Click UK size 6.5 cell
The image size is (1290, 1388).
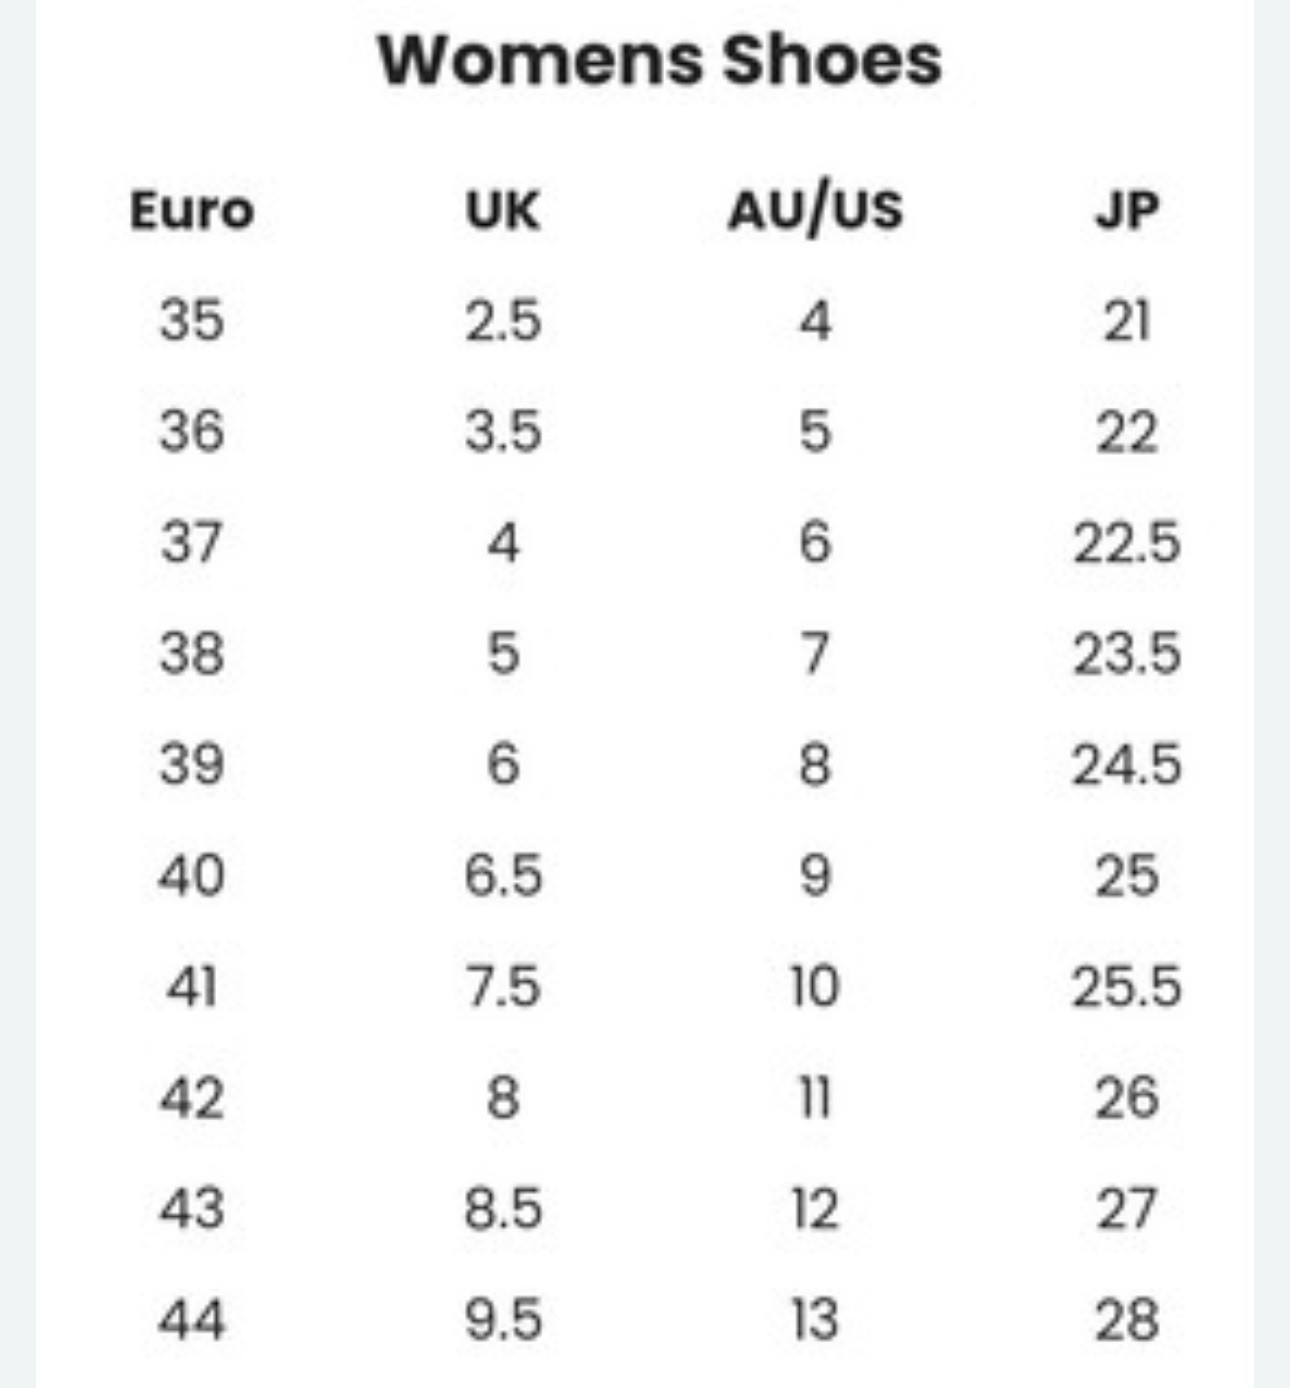tap(503, 876)
